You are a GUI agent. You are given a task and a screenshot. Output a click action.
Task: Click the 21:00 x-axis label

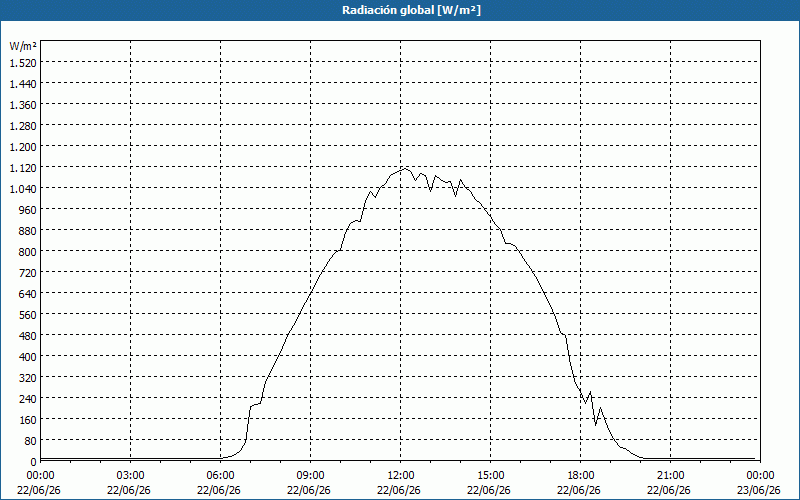point(670,476)
